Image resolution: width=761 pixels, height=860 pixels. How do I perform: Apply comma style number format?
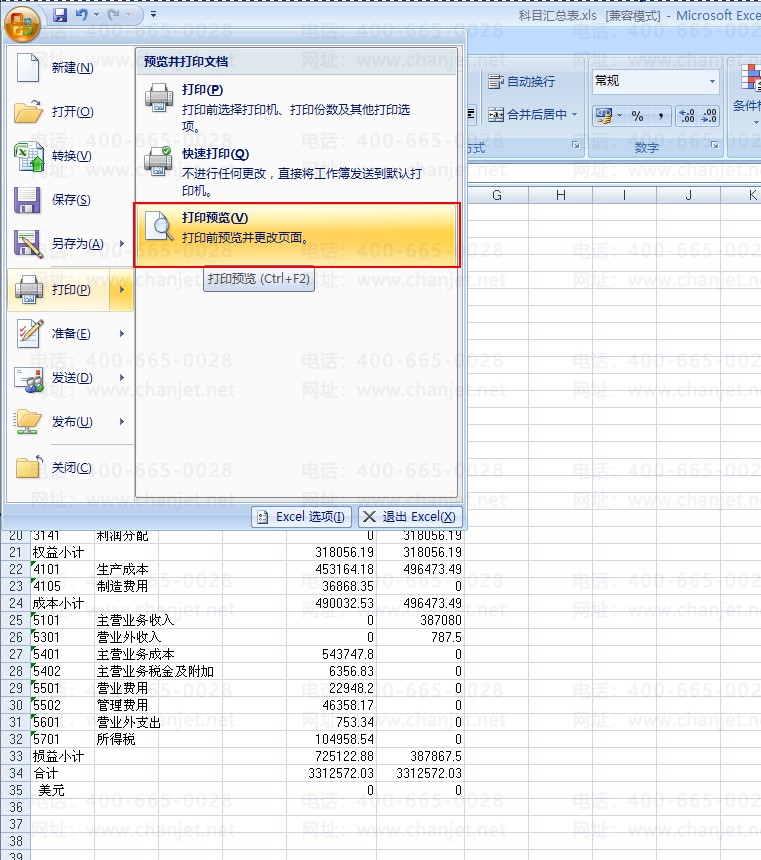click(661, 116)
